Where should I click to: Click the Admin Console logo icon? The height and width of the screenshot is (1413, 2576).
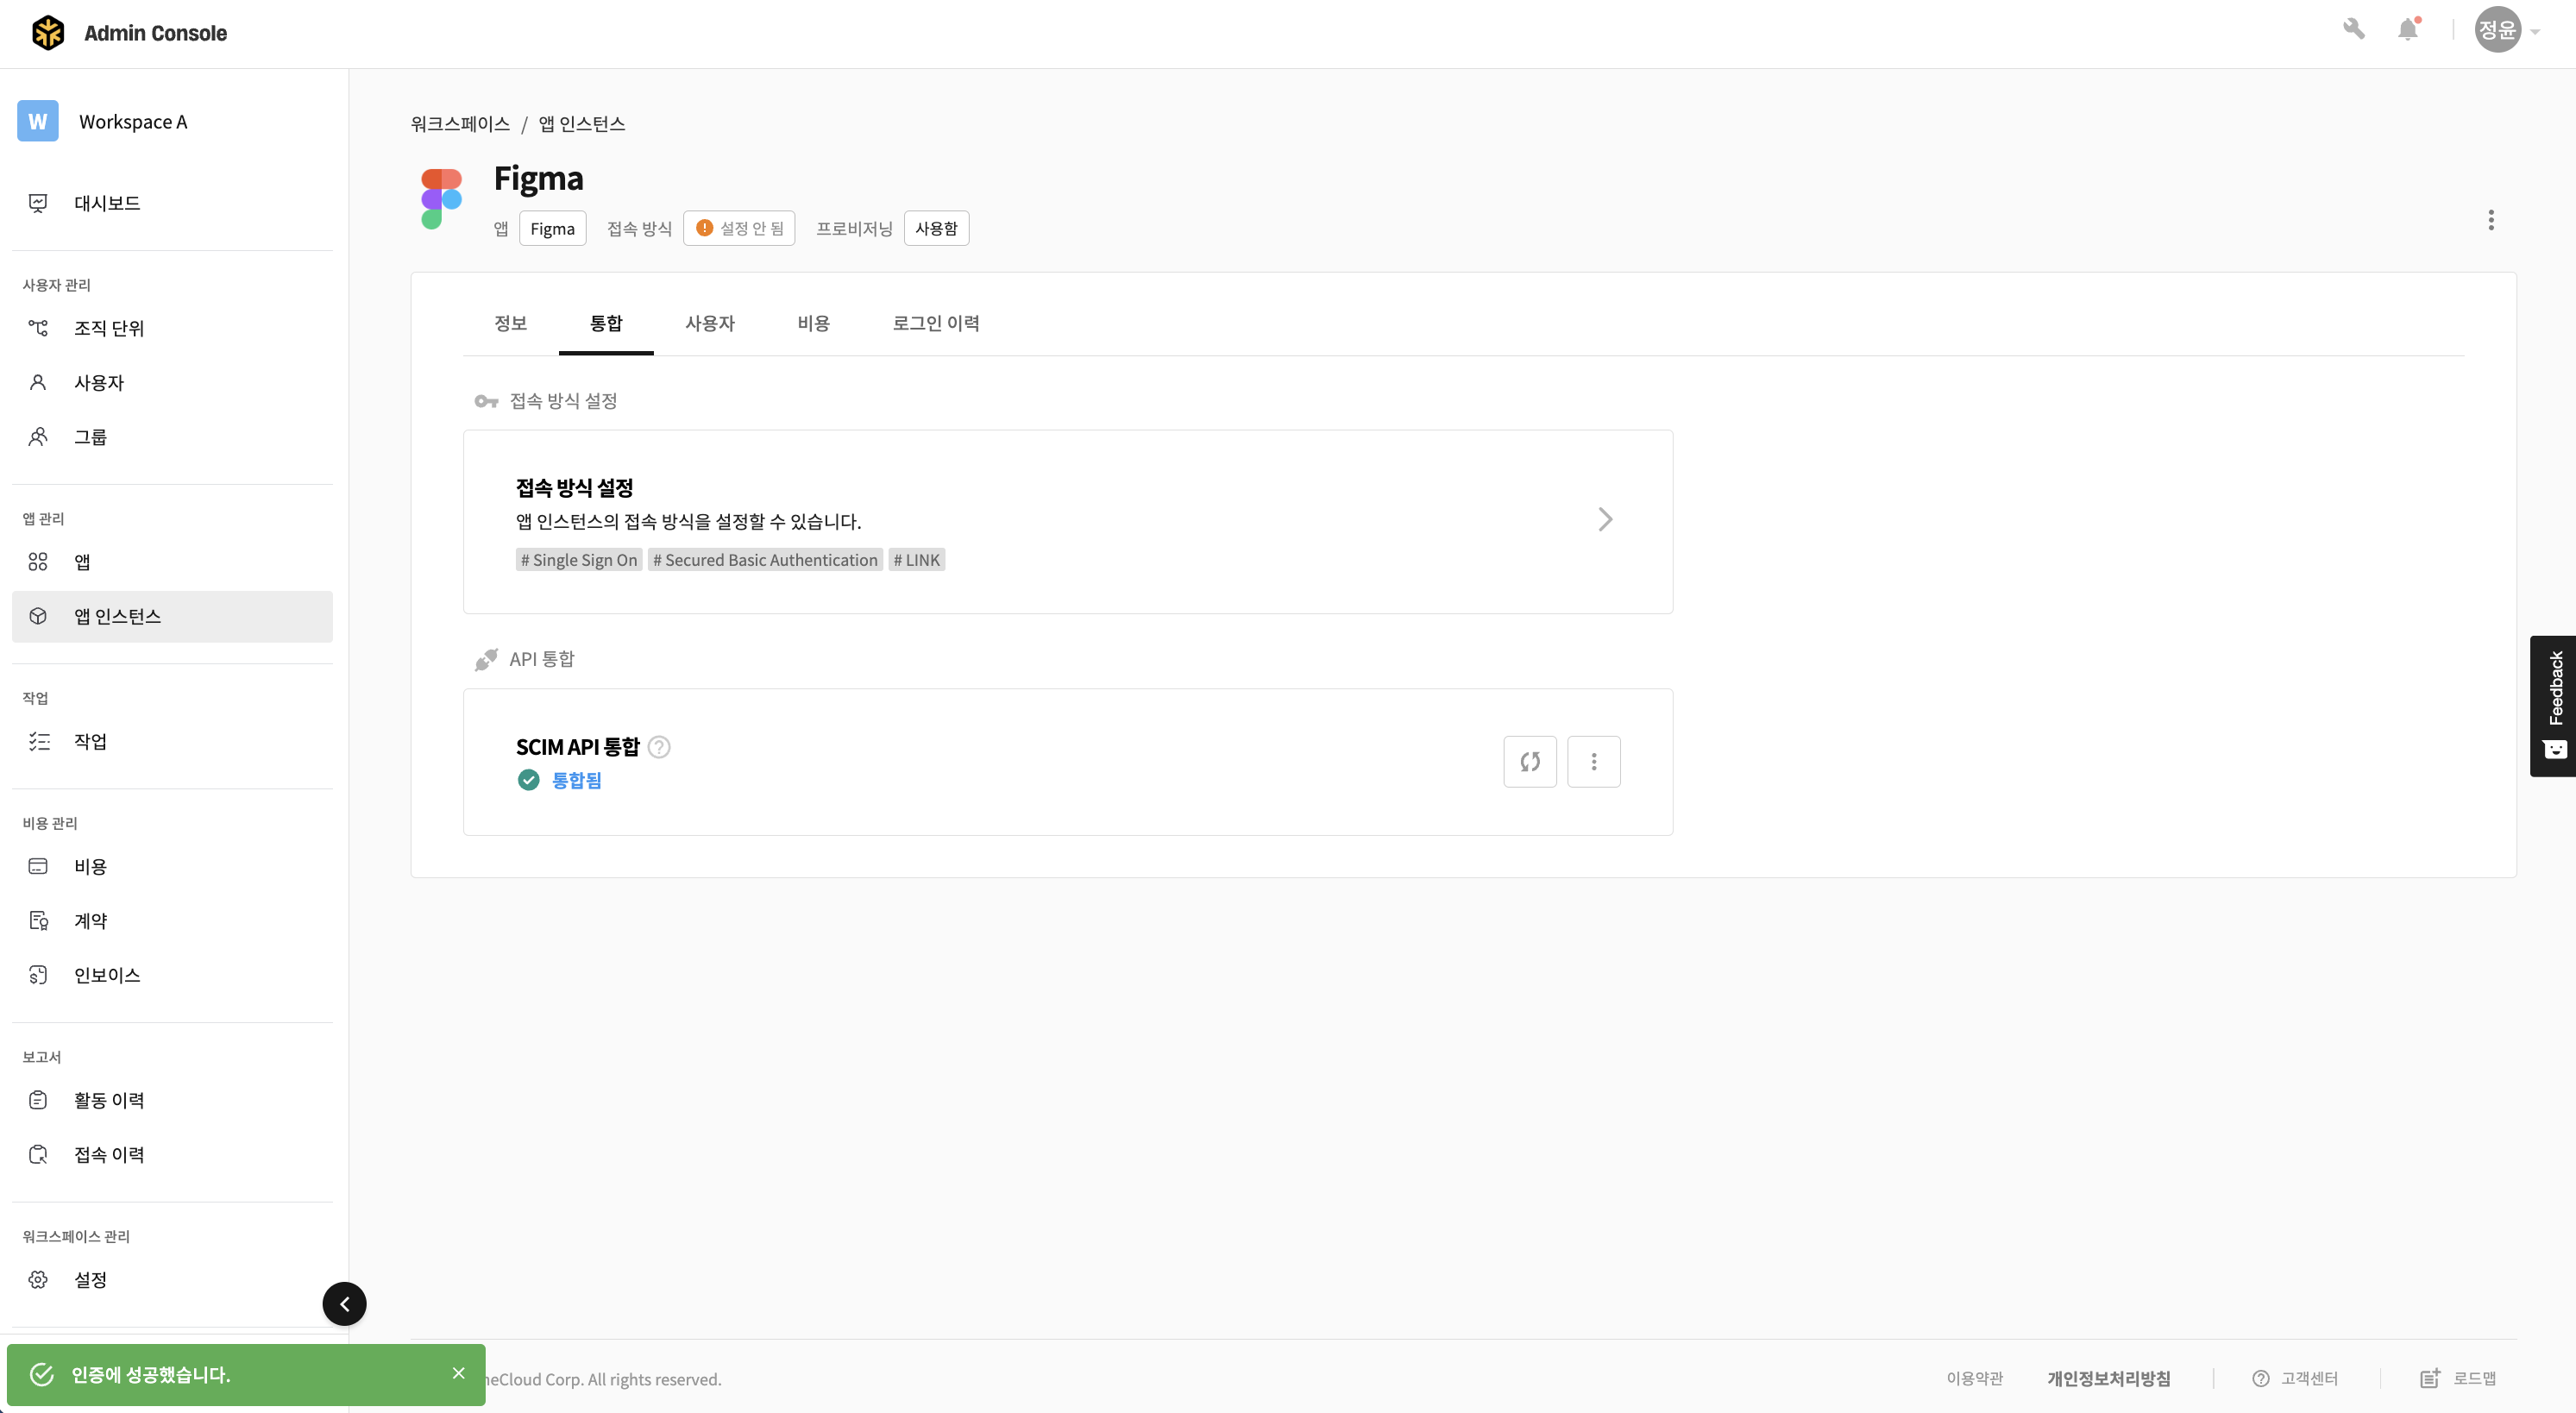[x=48, y=33]
